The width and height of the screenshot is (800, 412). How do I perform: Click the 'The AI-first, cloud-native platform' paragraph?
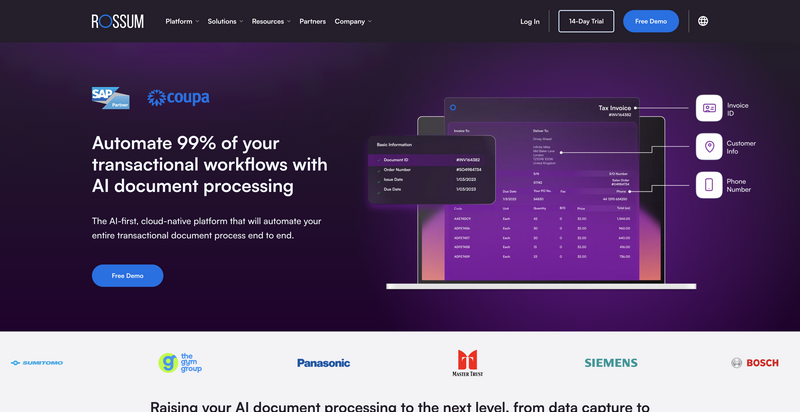click(207, 228)
